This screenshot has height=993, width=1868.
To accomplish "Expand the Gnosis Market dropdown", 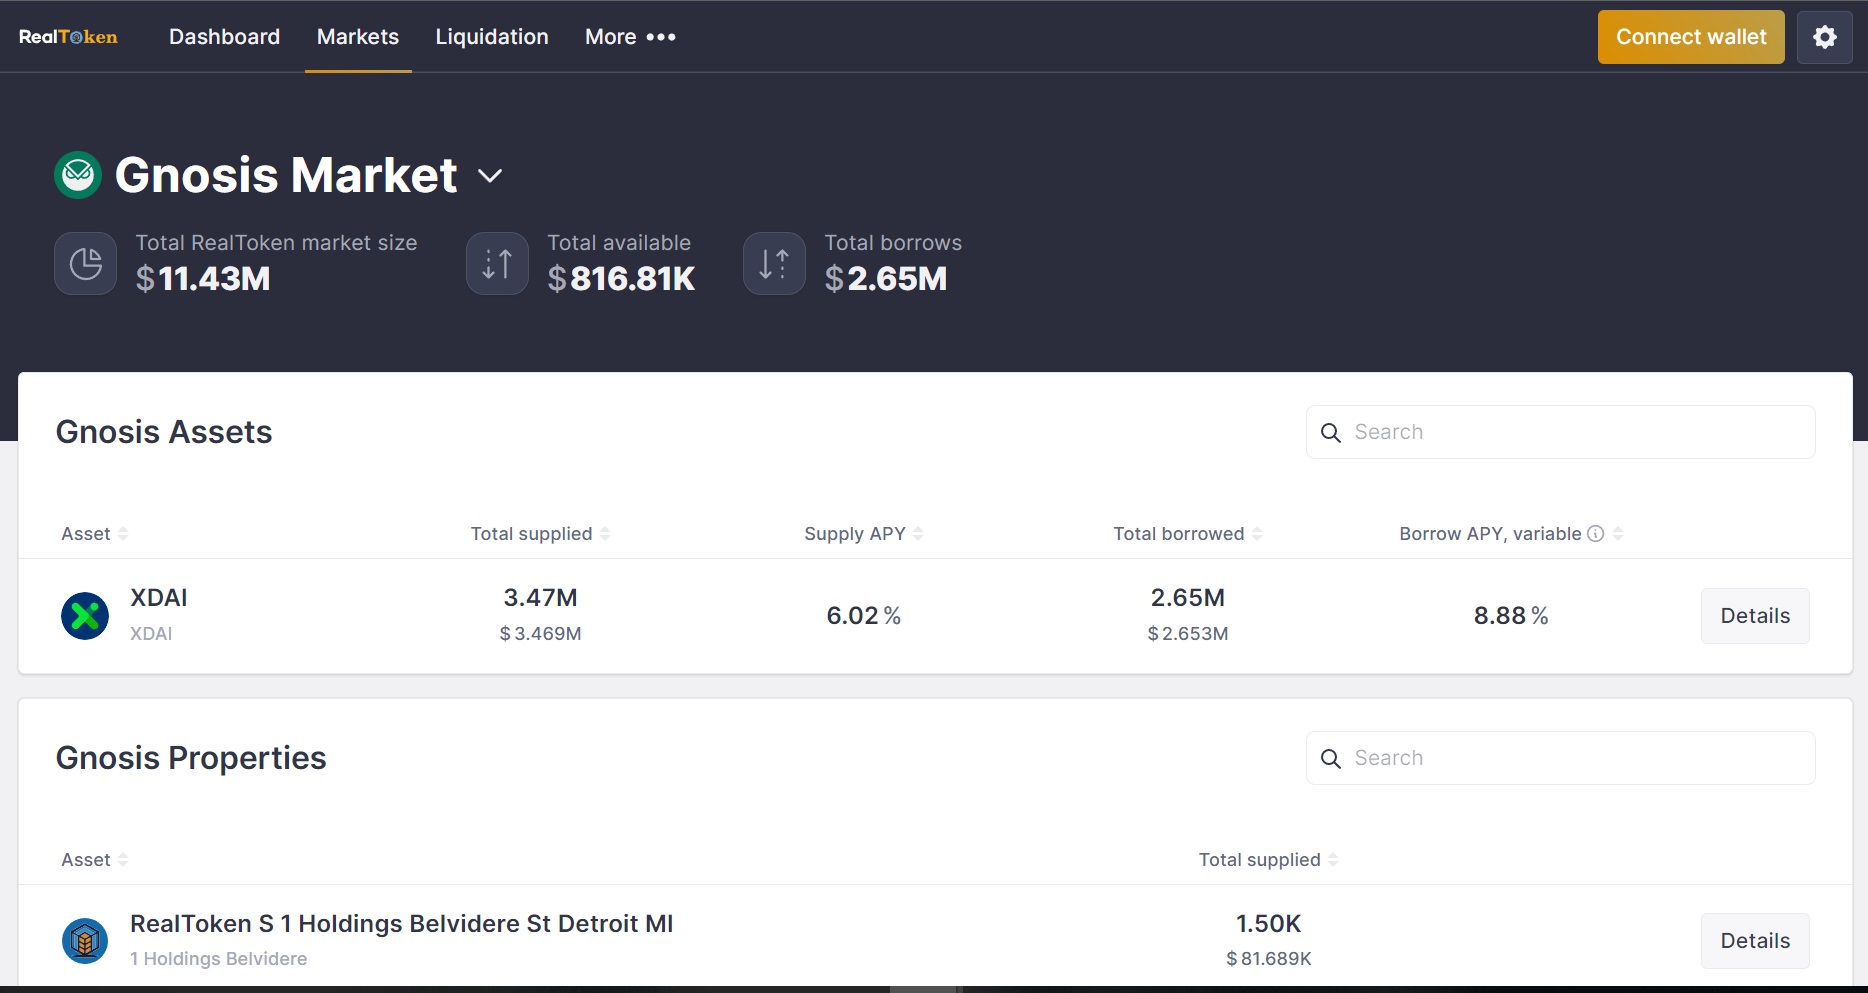I will [490, 175].
